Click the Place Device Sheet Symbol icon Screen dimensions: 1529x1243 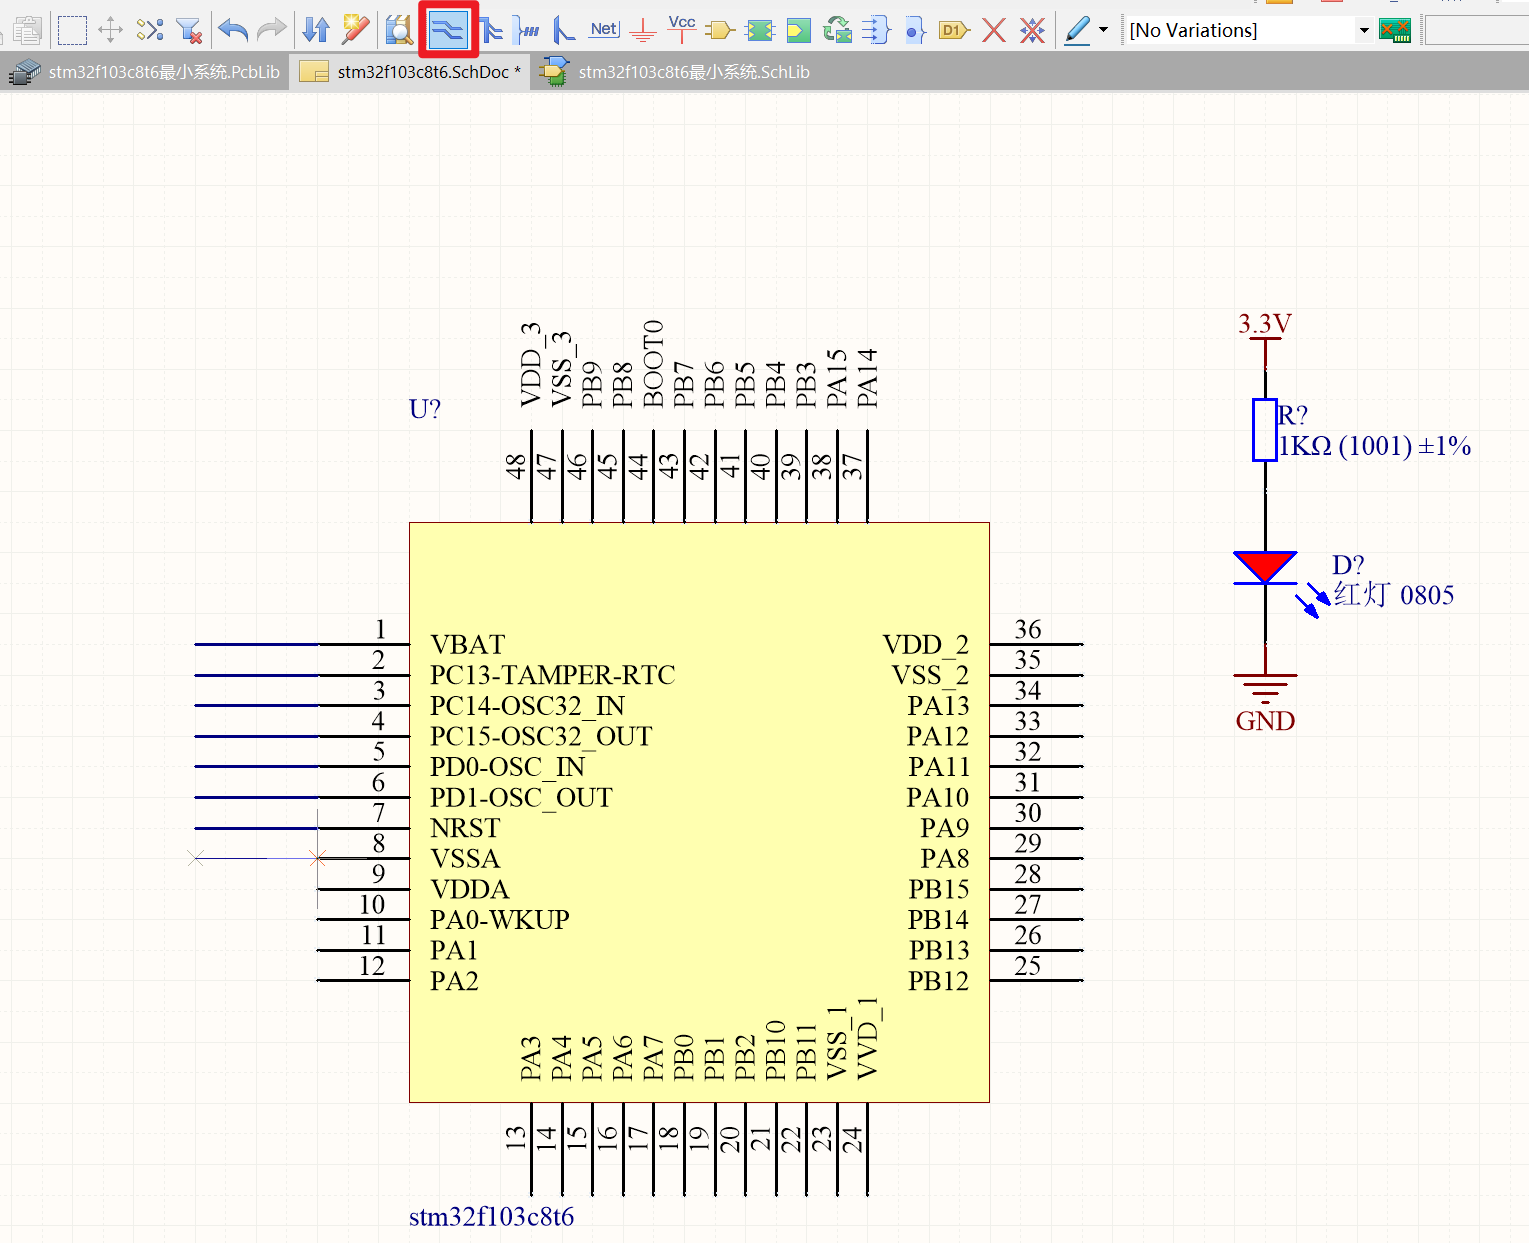coord(837,30)
